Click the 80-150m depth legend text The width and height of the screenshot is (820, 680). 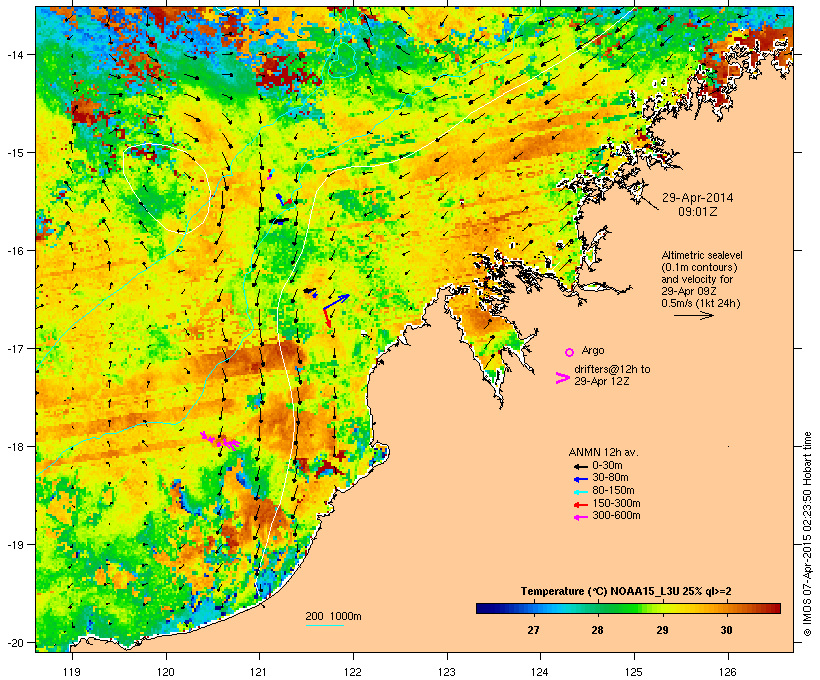coord(613,491)
